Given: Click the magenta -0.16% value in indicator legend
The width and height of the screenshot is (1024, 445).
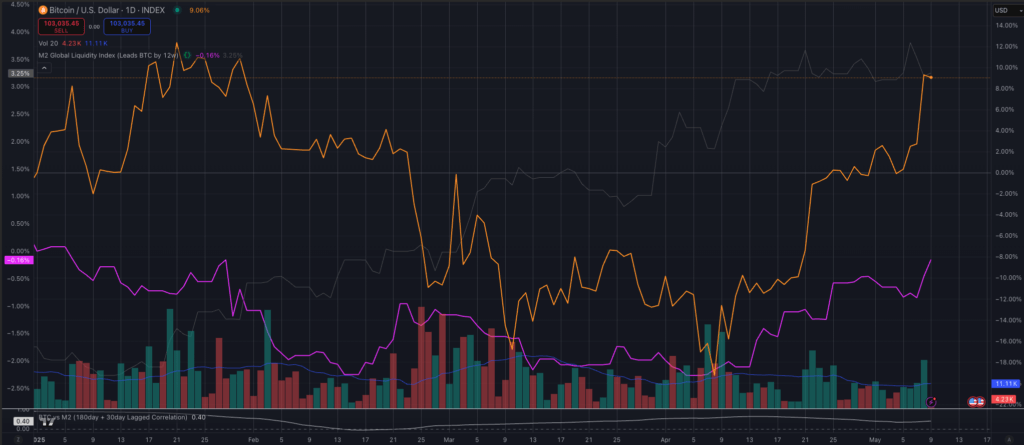Looking at the screenshot, I should pos(209,56).
